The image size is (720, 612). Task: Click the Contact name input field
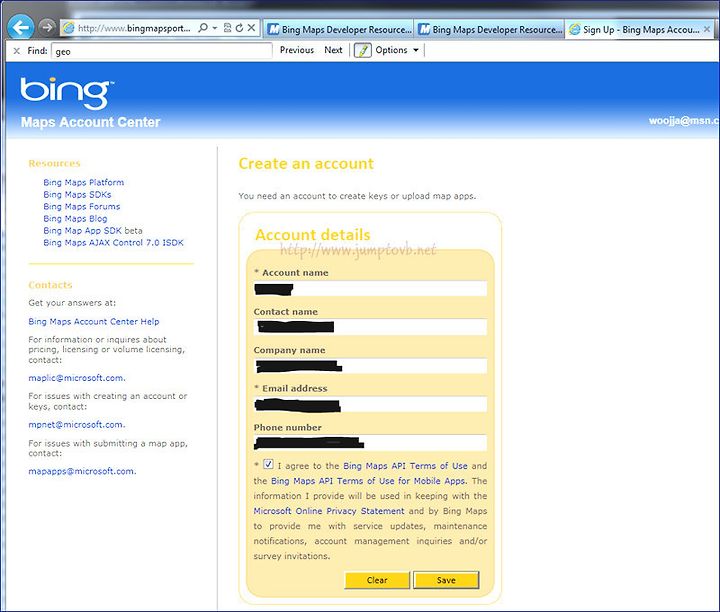point(370,327)
